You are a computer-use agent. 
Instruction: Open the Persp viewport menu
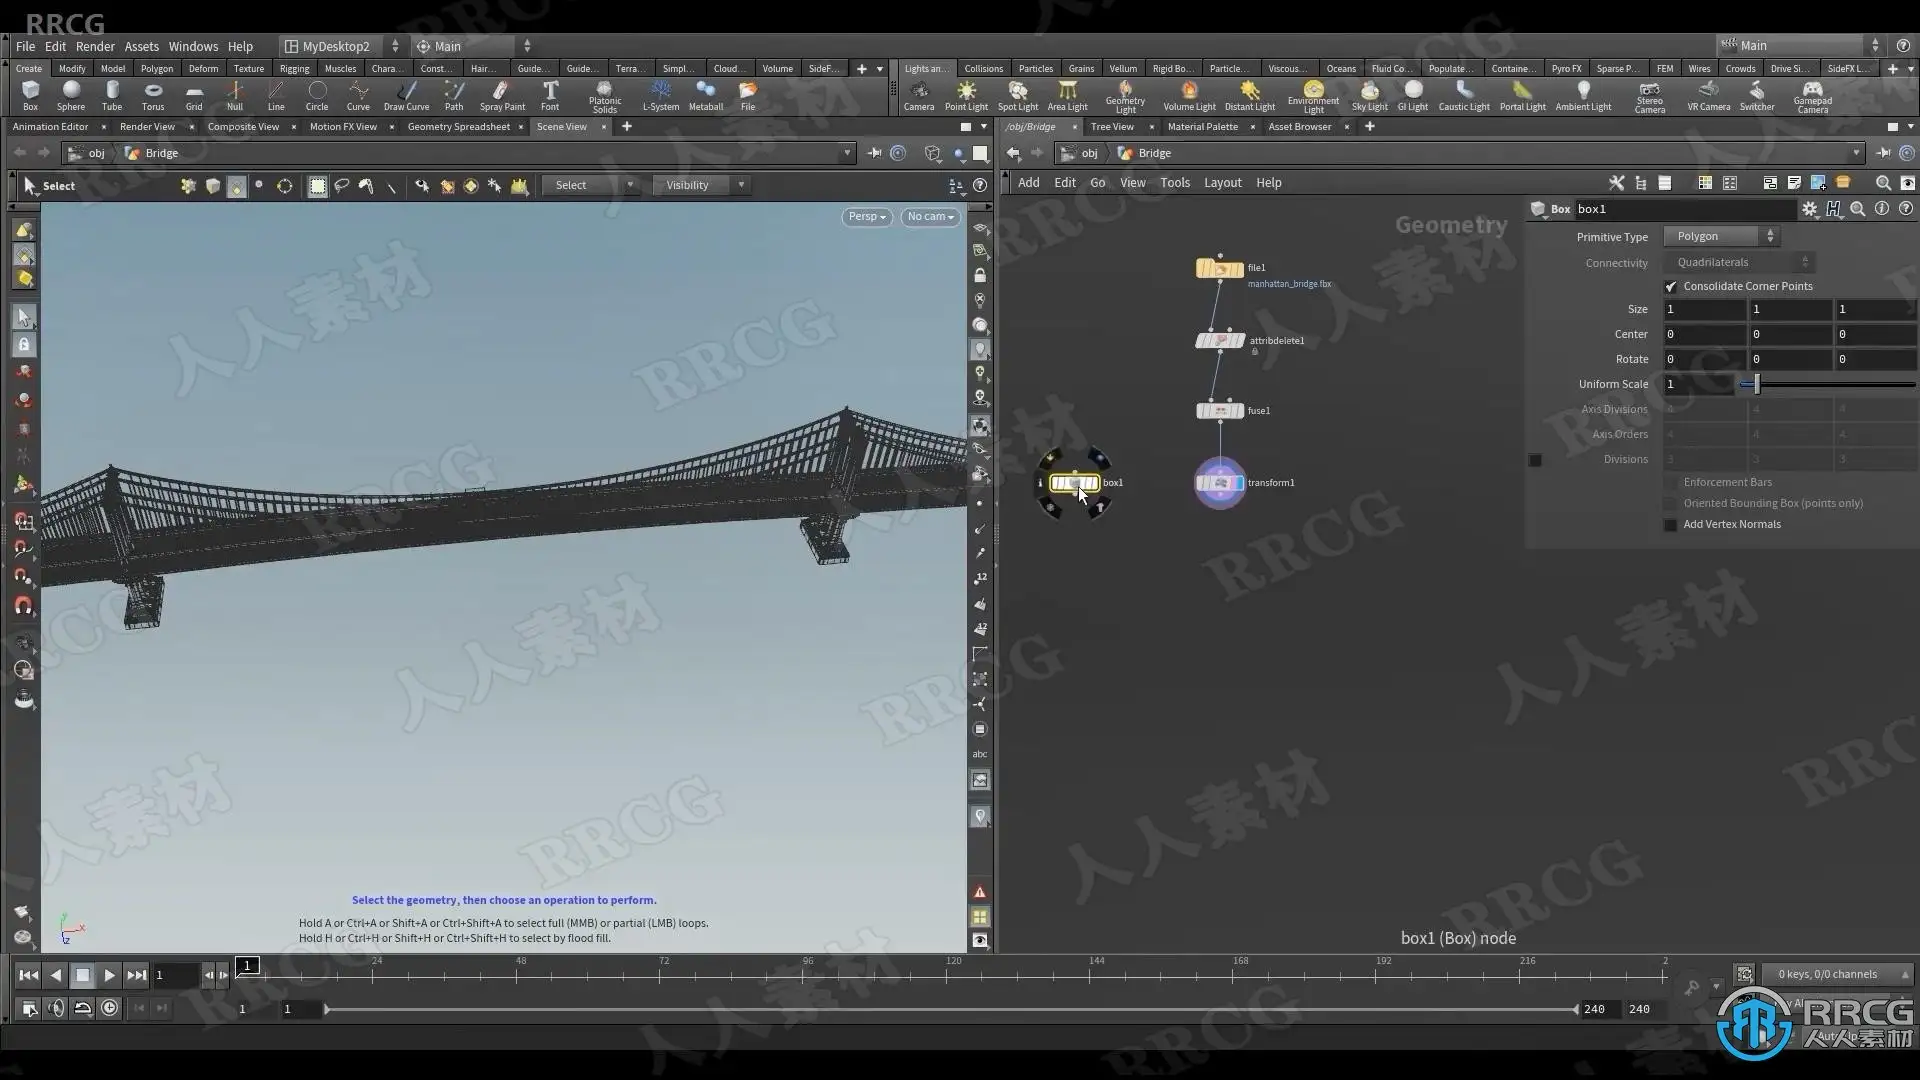(866, 217)
